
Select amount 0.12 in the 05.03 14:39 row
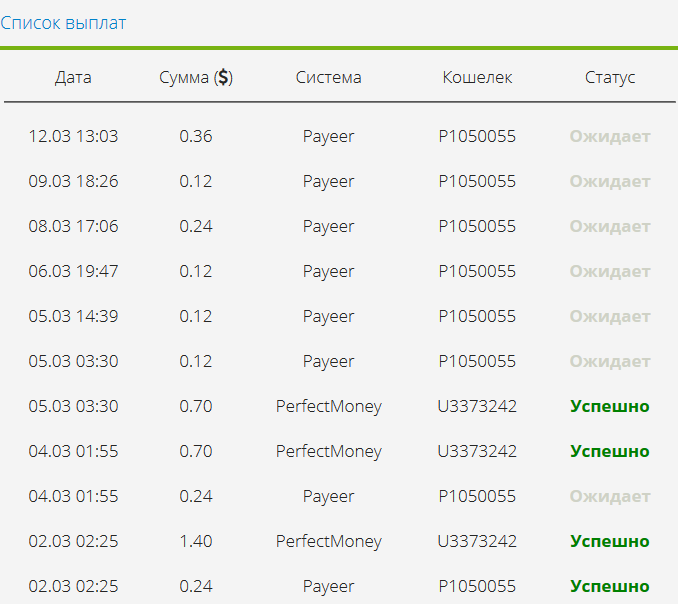196,316
